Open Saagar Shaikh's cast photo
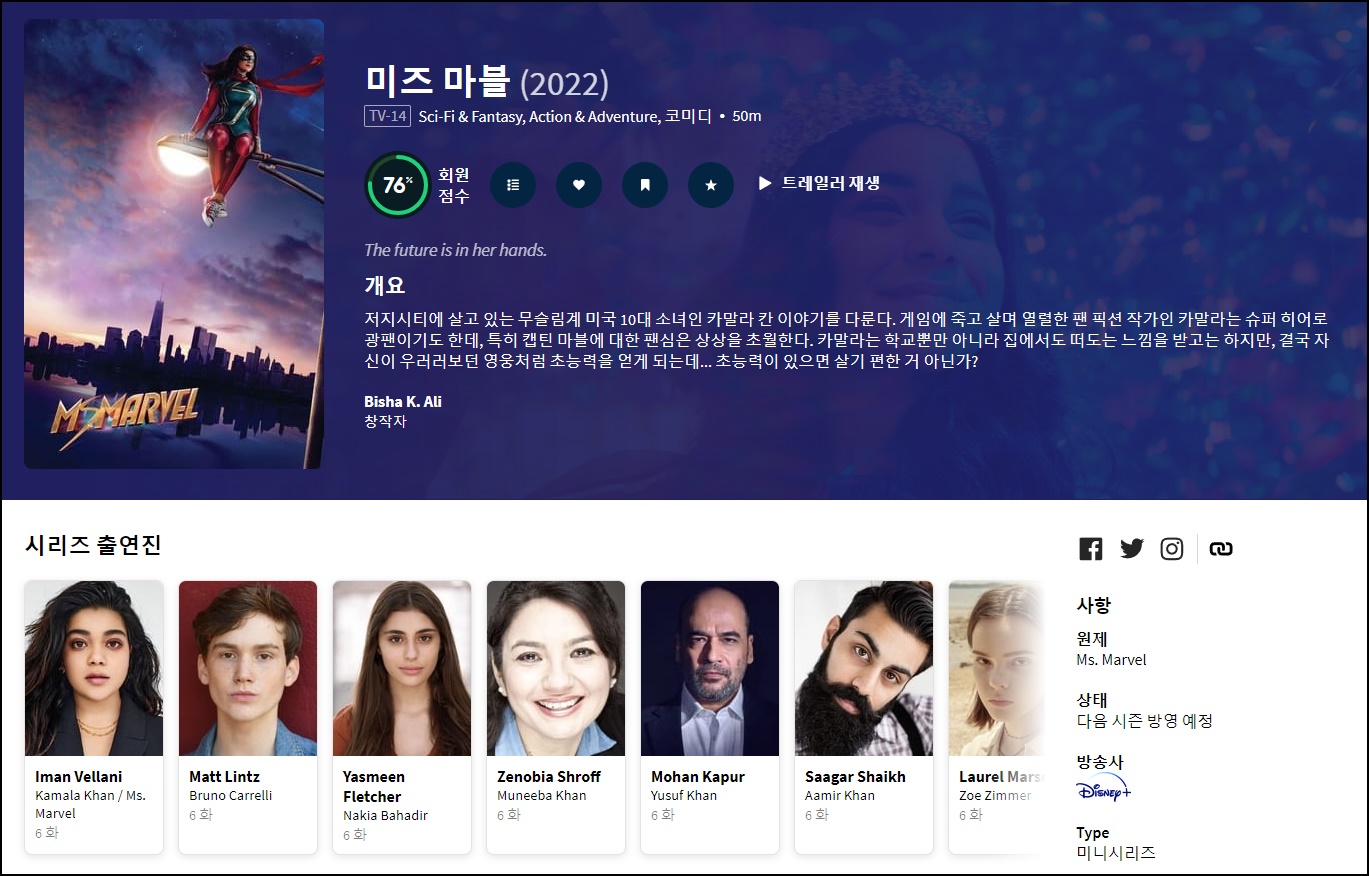This screenshot has width=1369, height=876. point(864,668)
